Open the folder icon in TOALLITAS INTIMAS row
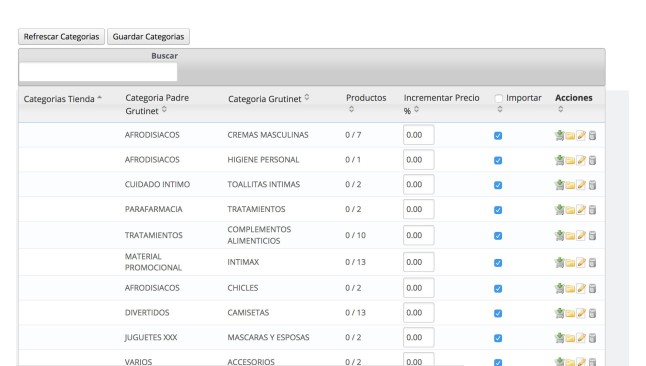The width and height of the screenshot is (646, 366). click(570, 185)
